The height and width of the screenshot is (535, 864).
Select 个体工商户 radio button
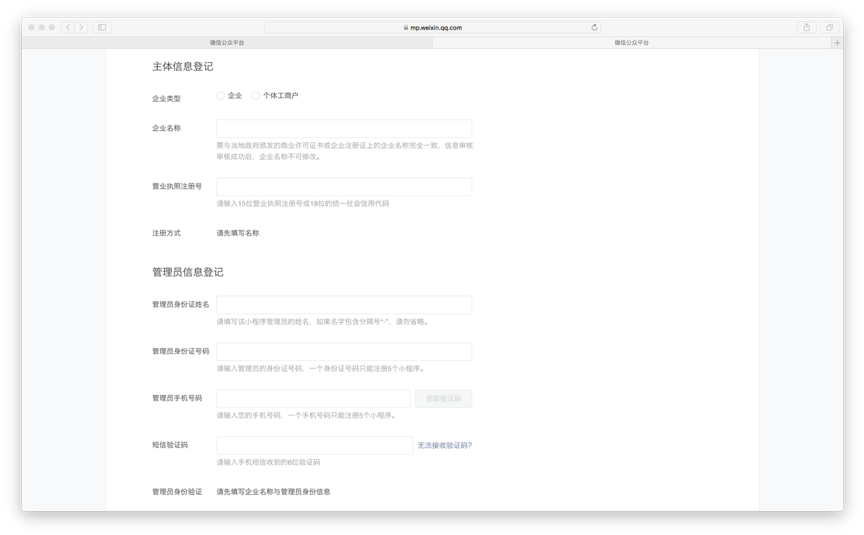(x=256, y=96)
